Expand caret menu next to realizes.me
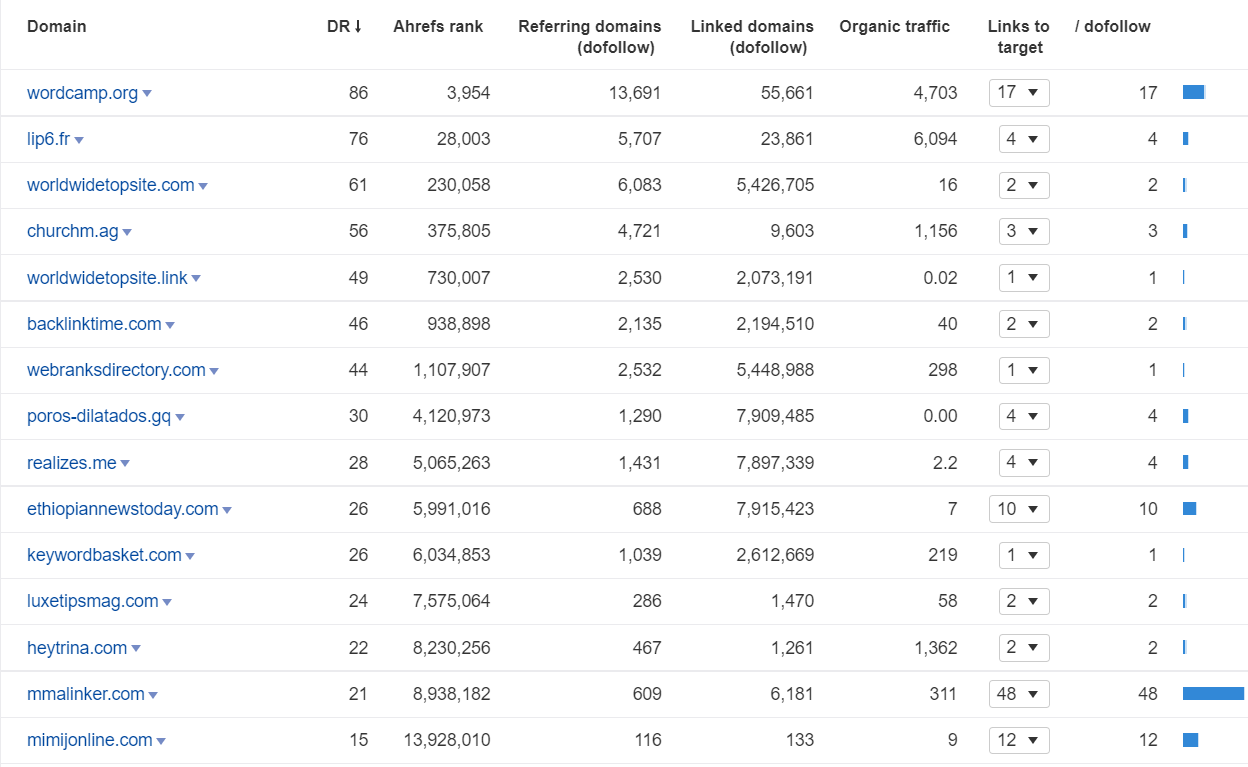1248x767 pixels. (x=125, y=464)
